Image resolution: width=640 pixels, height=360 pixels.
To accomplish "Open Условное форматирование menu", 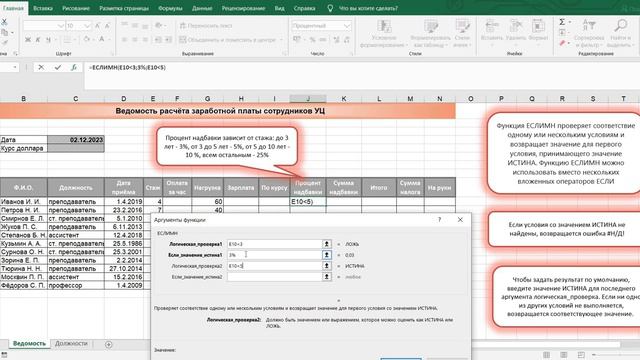I will click(x=384, y=33).
